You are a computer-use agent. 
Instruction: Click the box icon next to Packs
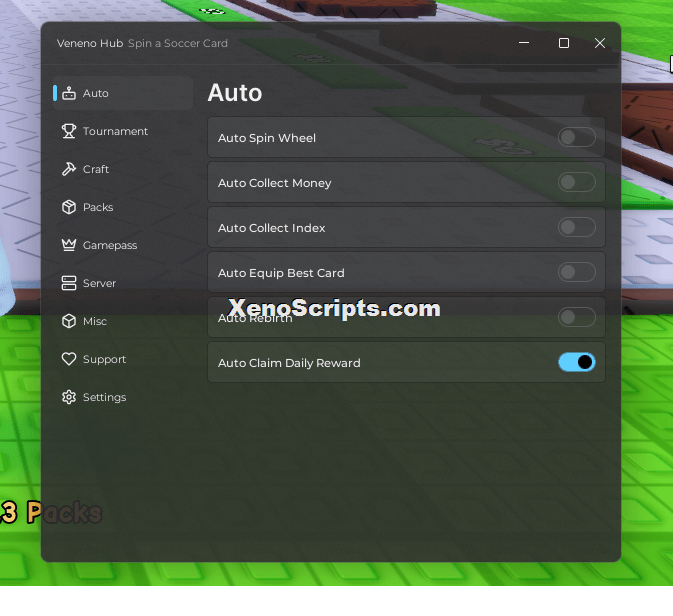click(x=69, y=207)
